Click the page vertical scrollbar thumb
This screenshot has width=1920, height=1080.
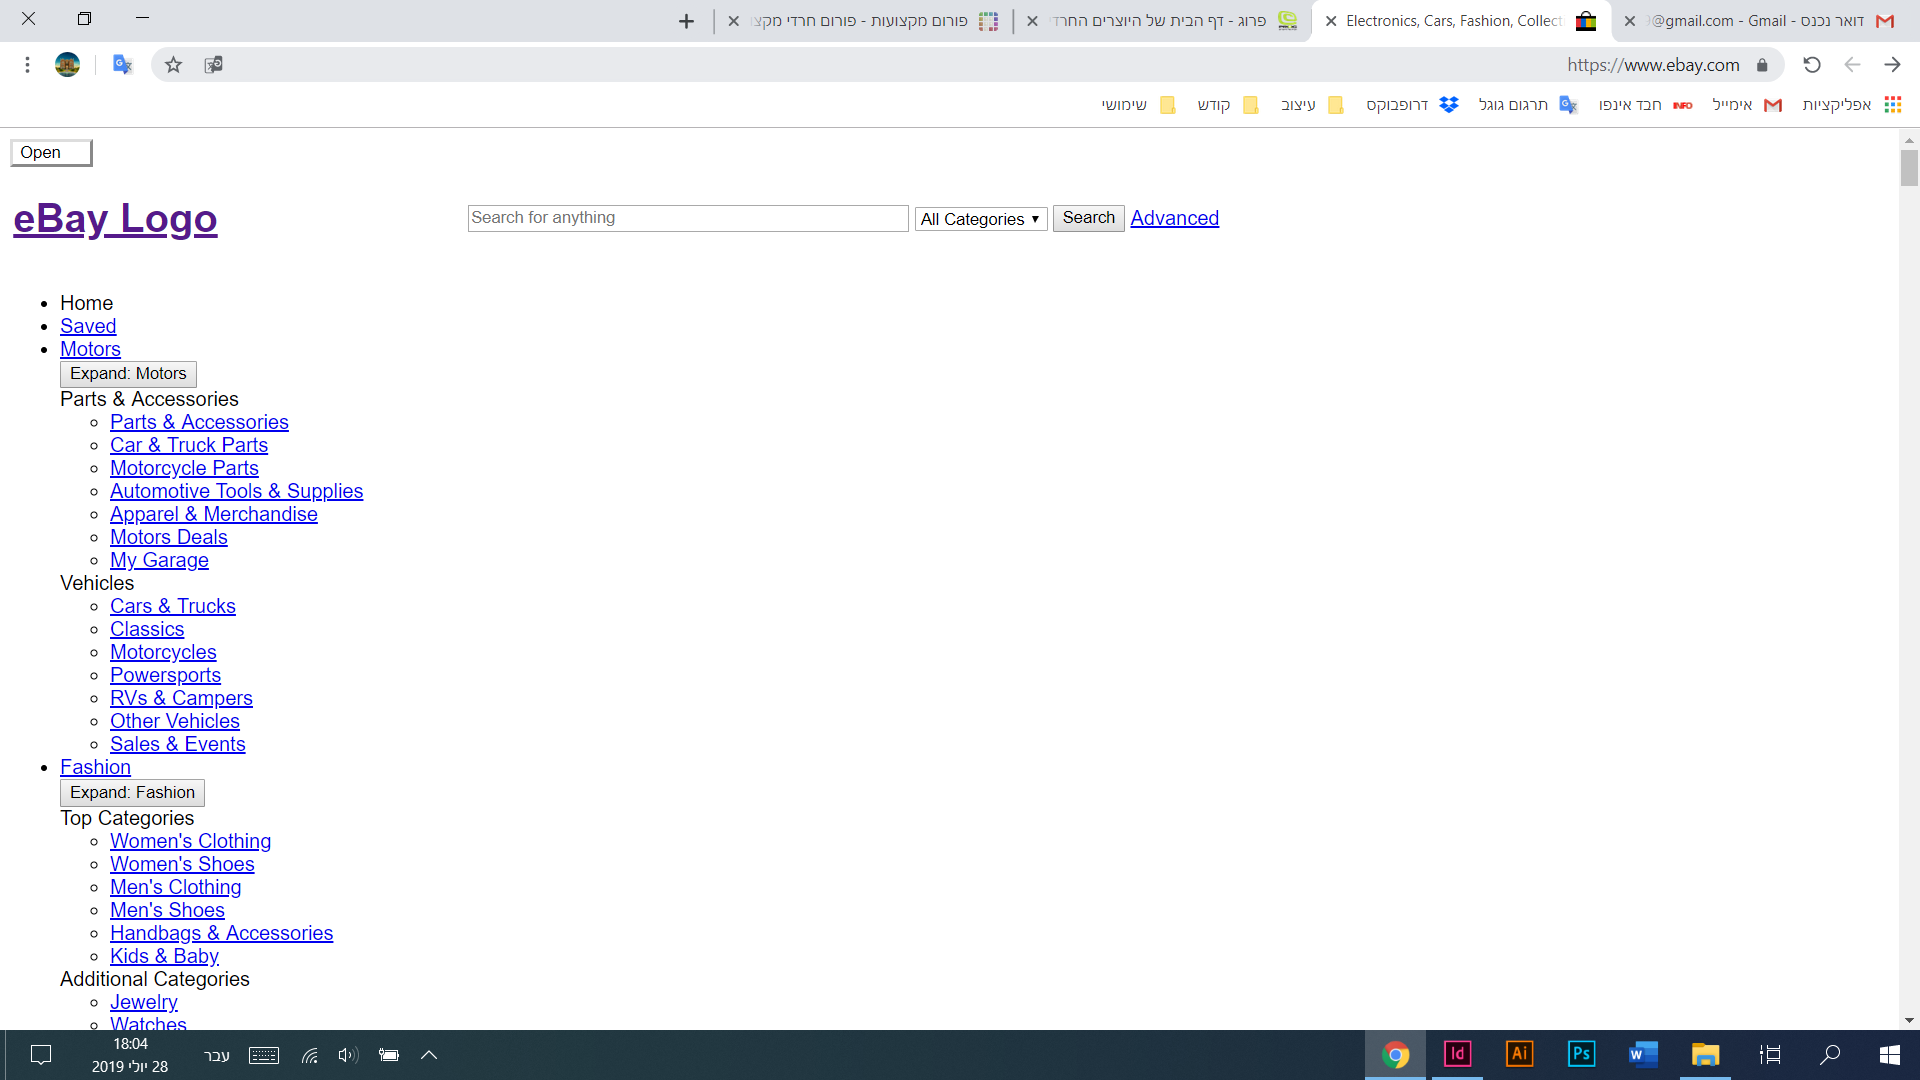pos(1909,168)
